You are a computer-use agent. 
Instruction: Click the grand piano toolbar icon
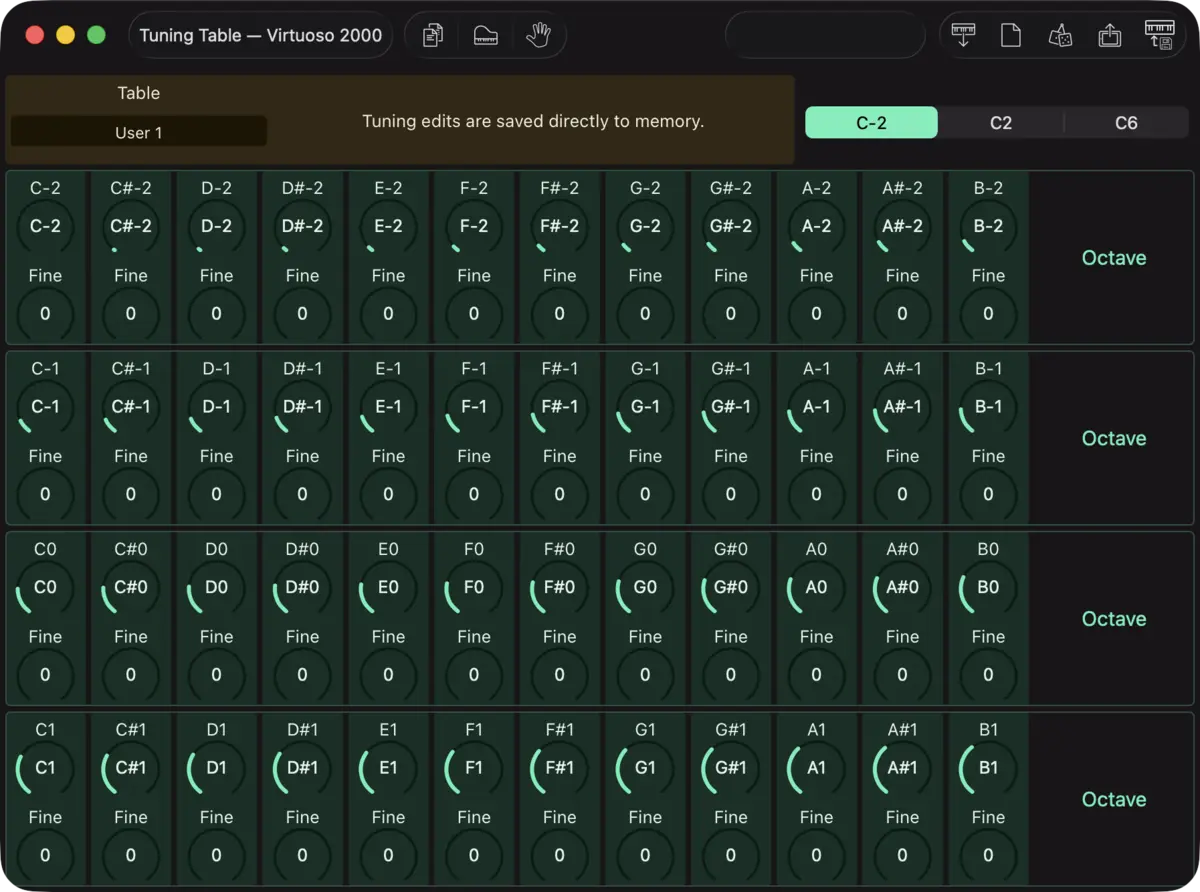(486, 36)
